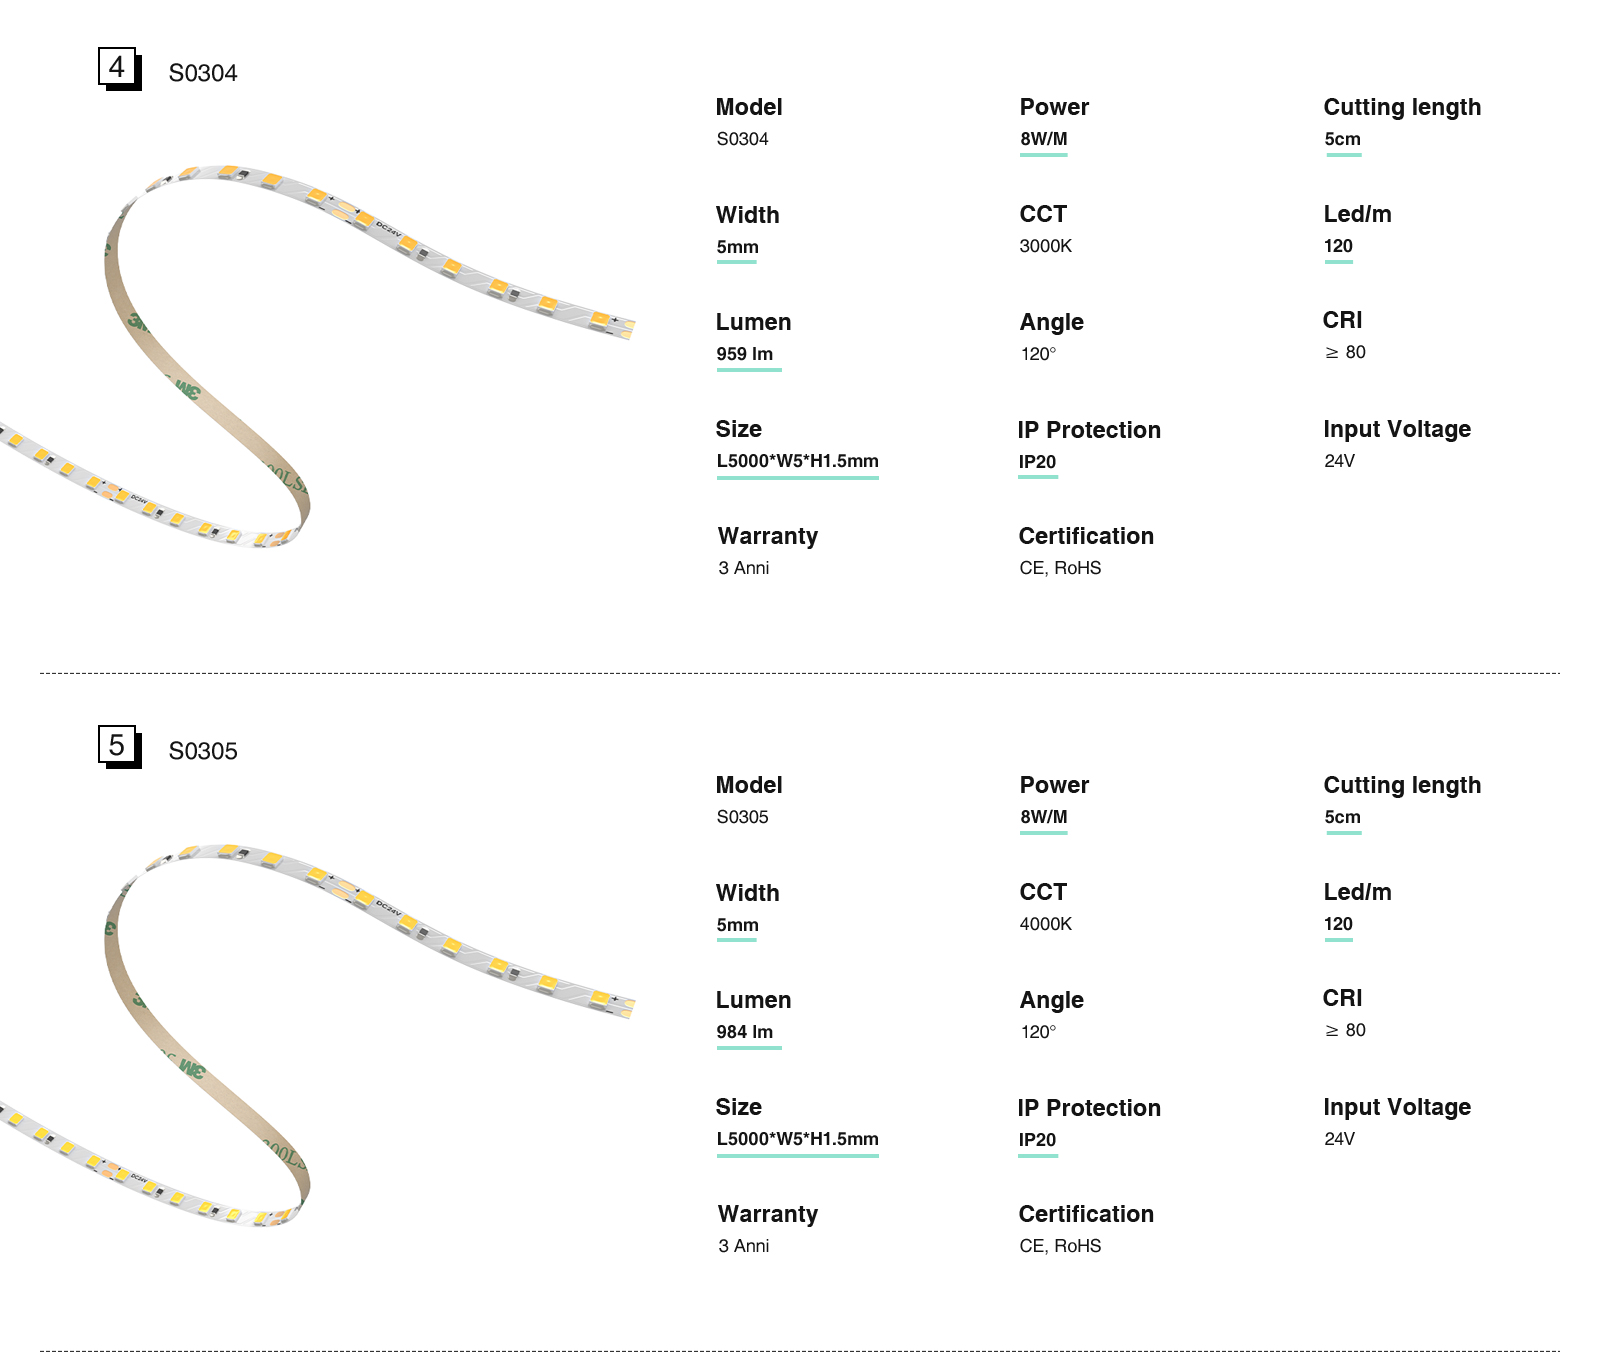This screenshot has height=1360, width=1600.
Task: Click the 8W/M power value for S0304
Action: (1044, 139)
